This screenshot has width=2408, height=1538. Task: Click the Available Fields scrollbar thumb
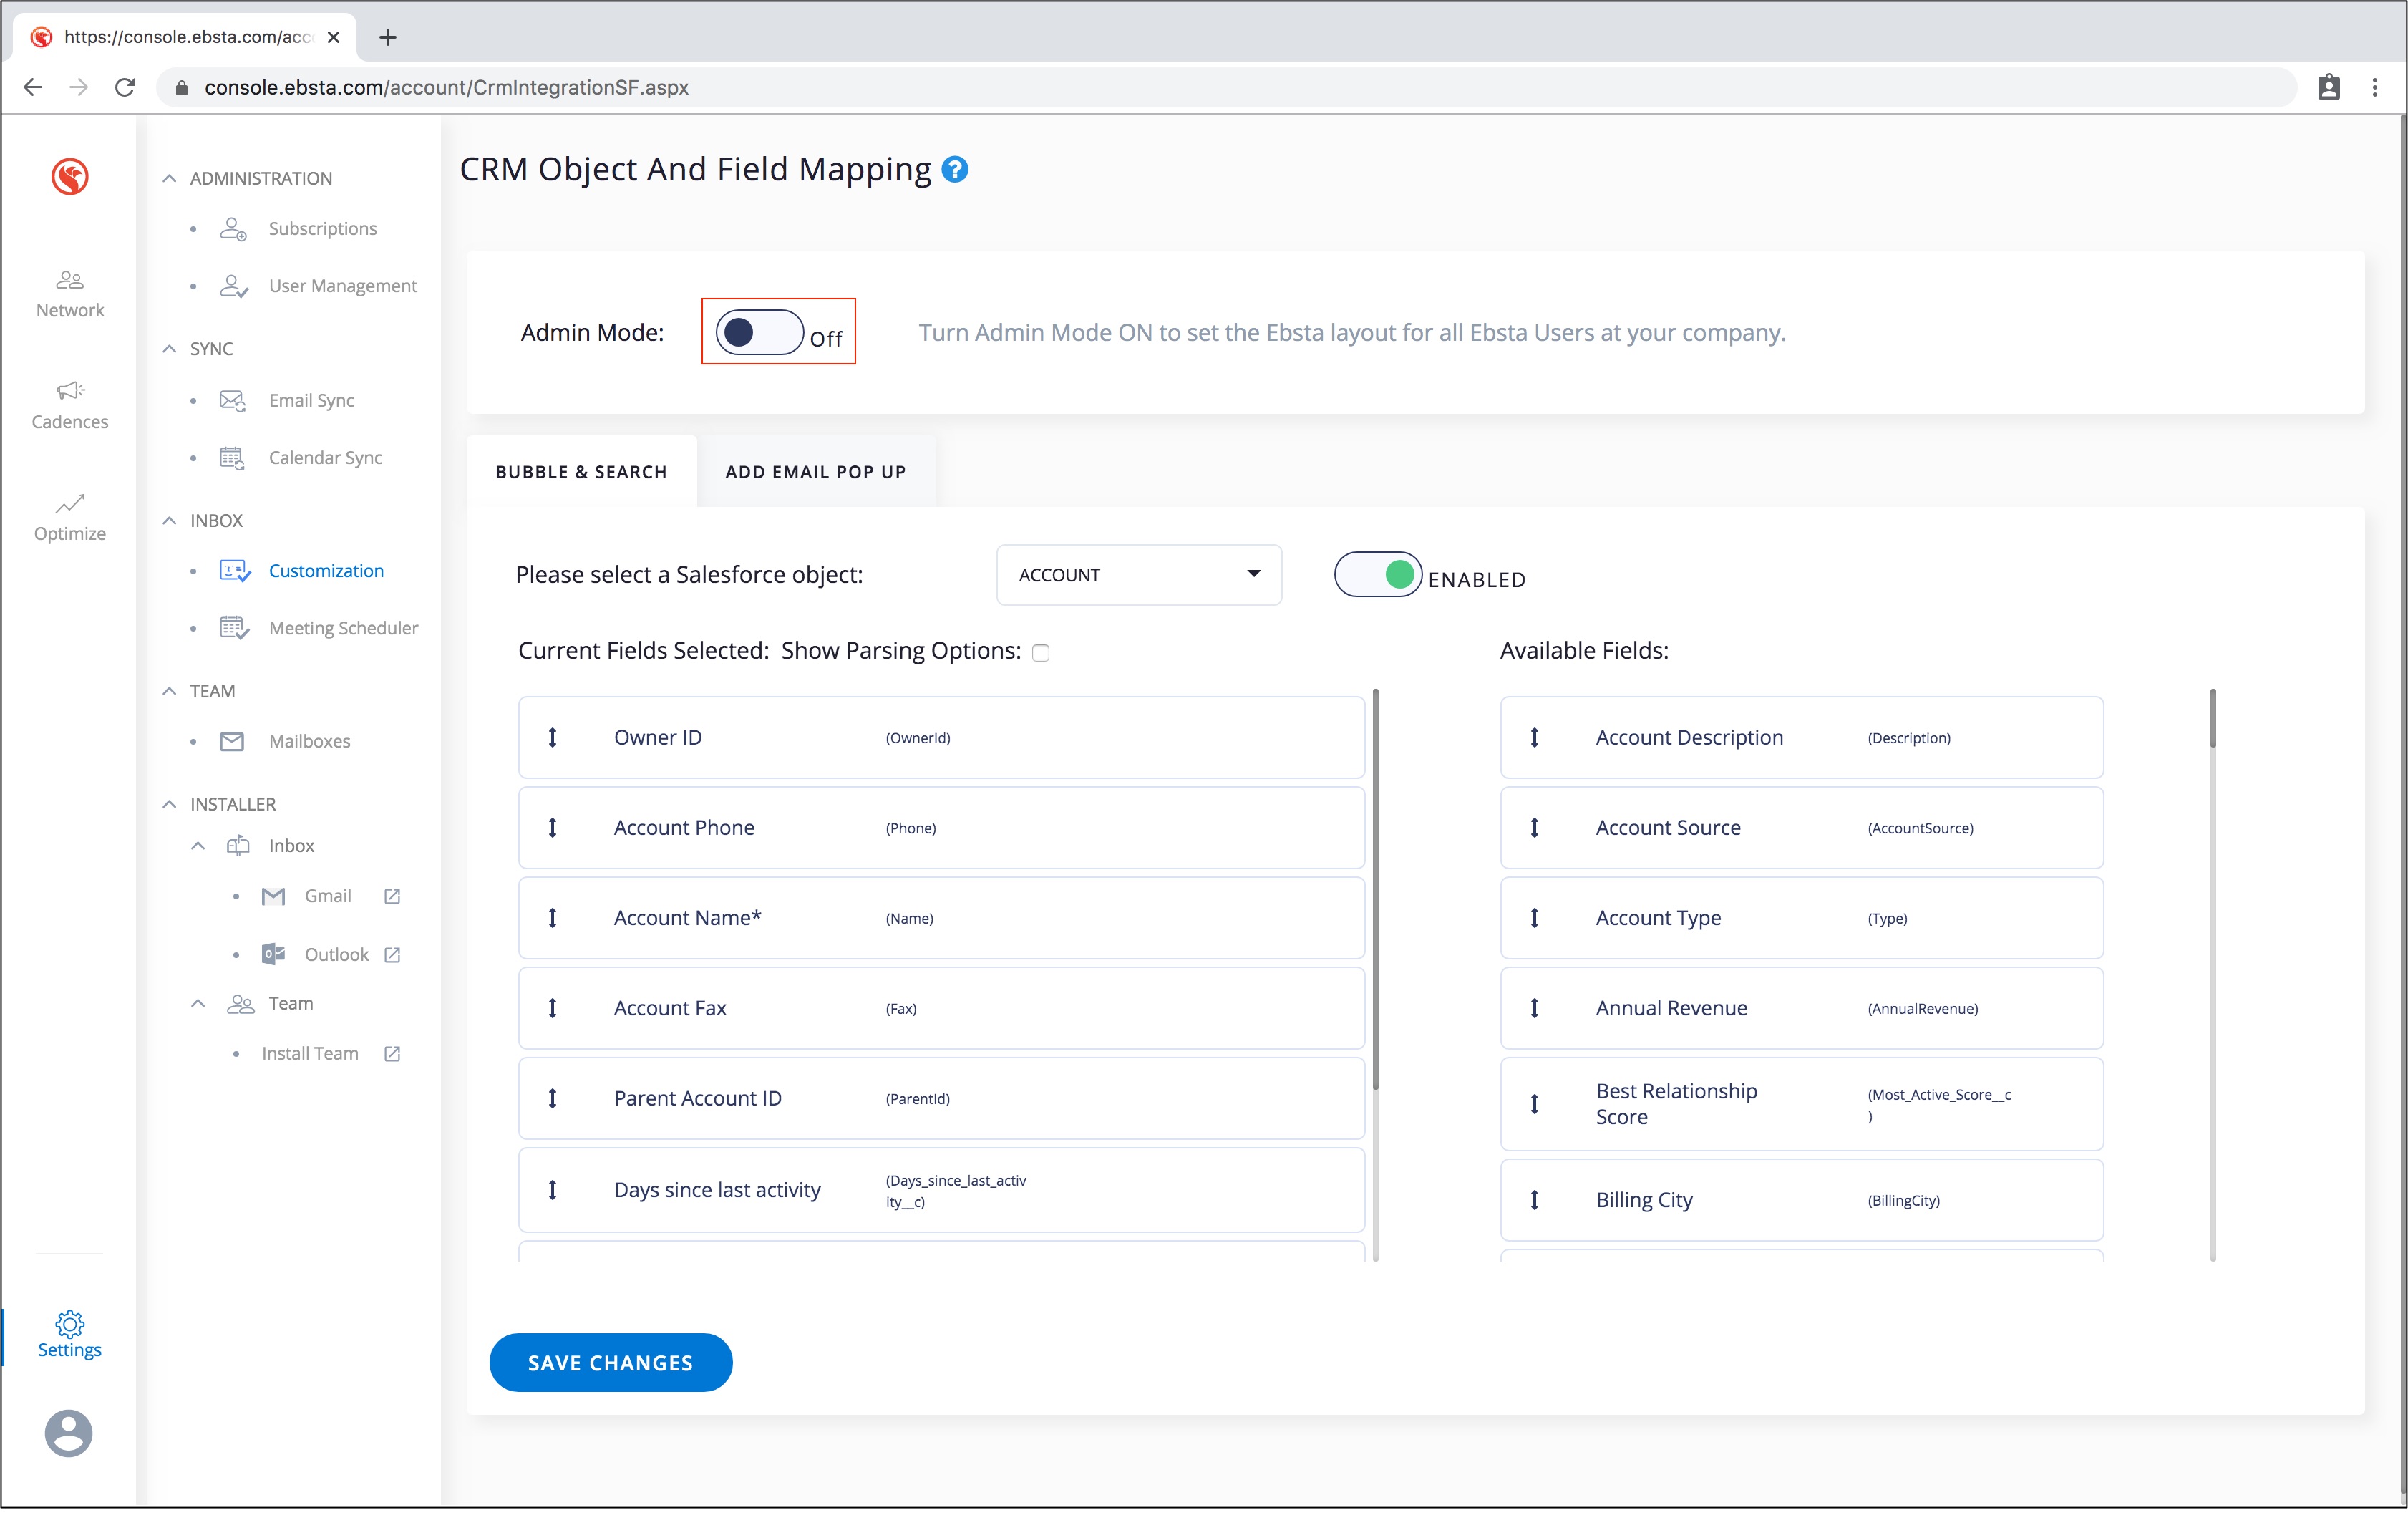click(2213, 718)
